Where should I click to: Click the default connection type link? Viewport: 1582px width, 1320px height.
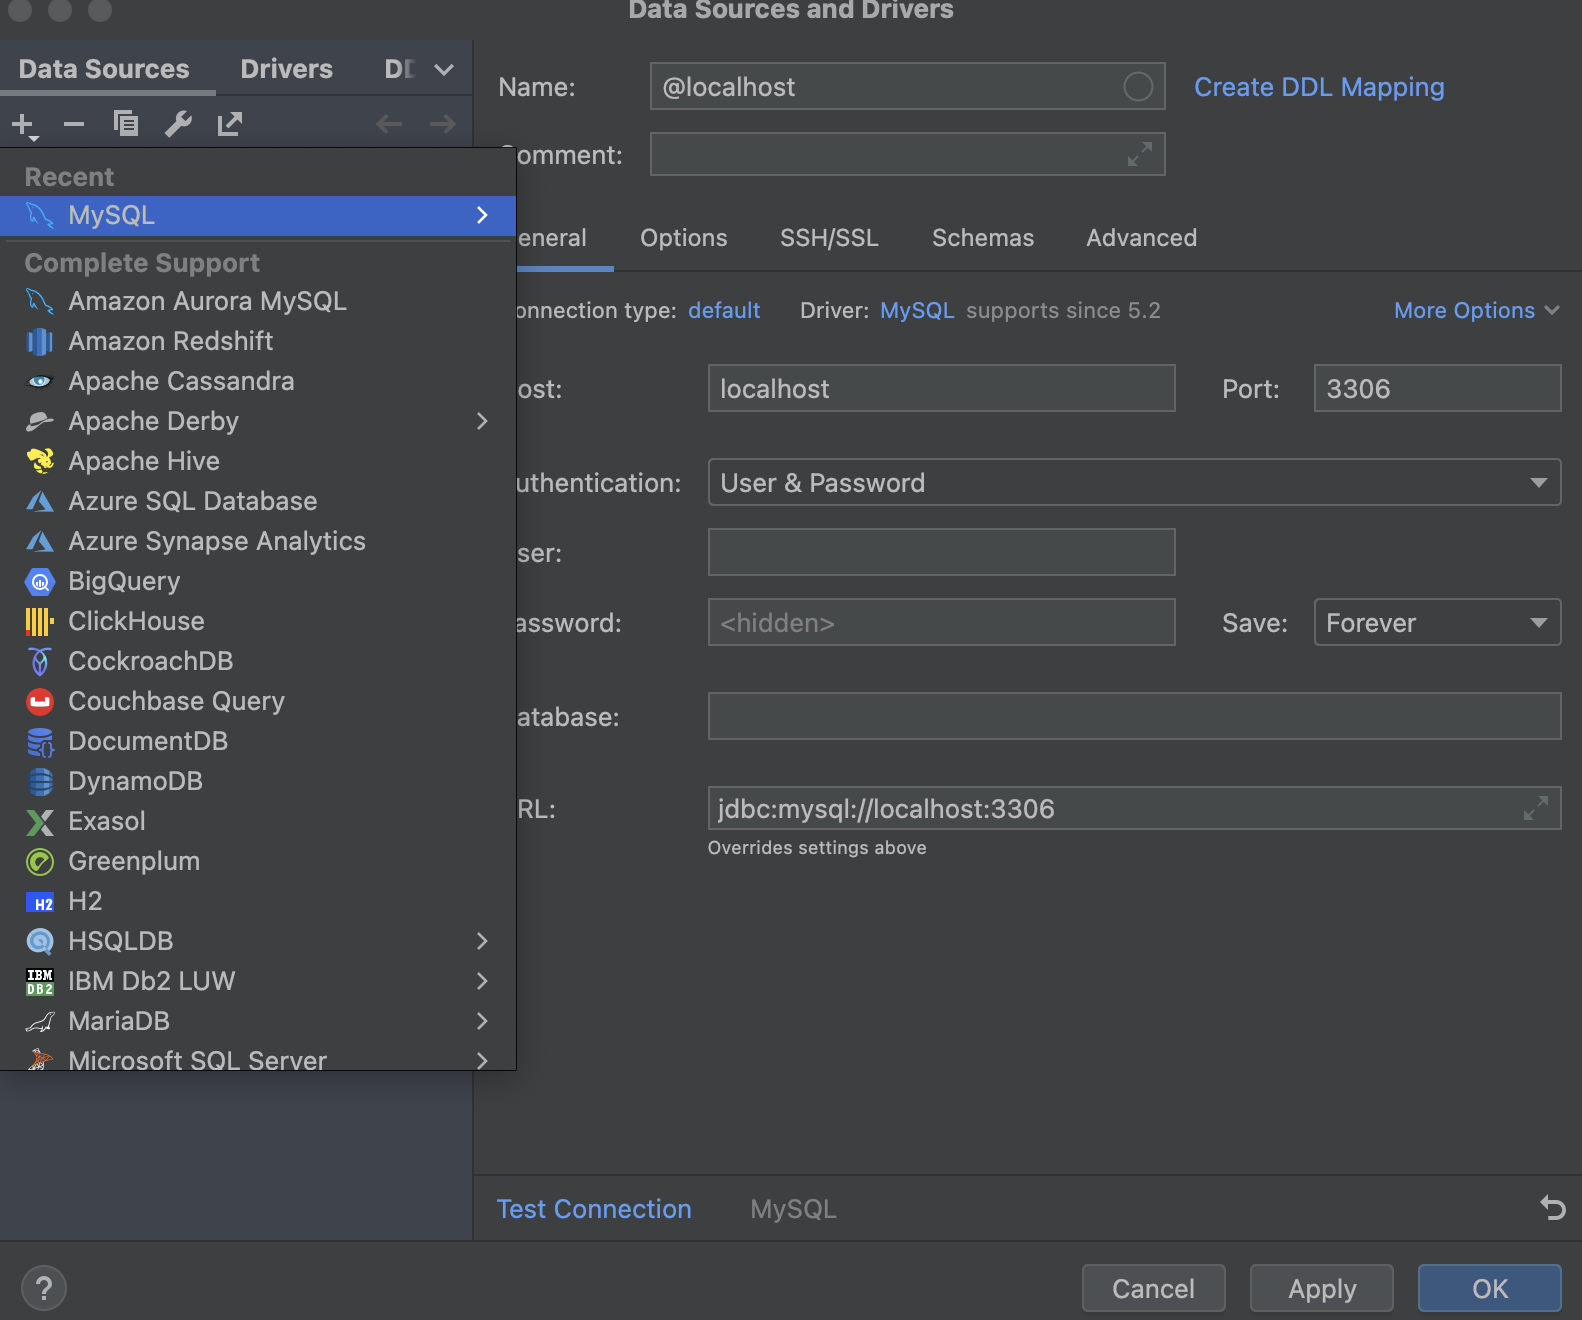[724, 310]
